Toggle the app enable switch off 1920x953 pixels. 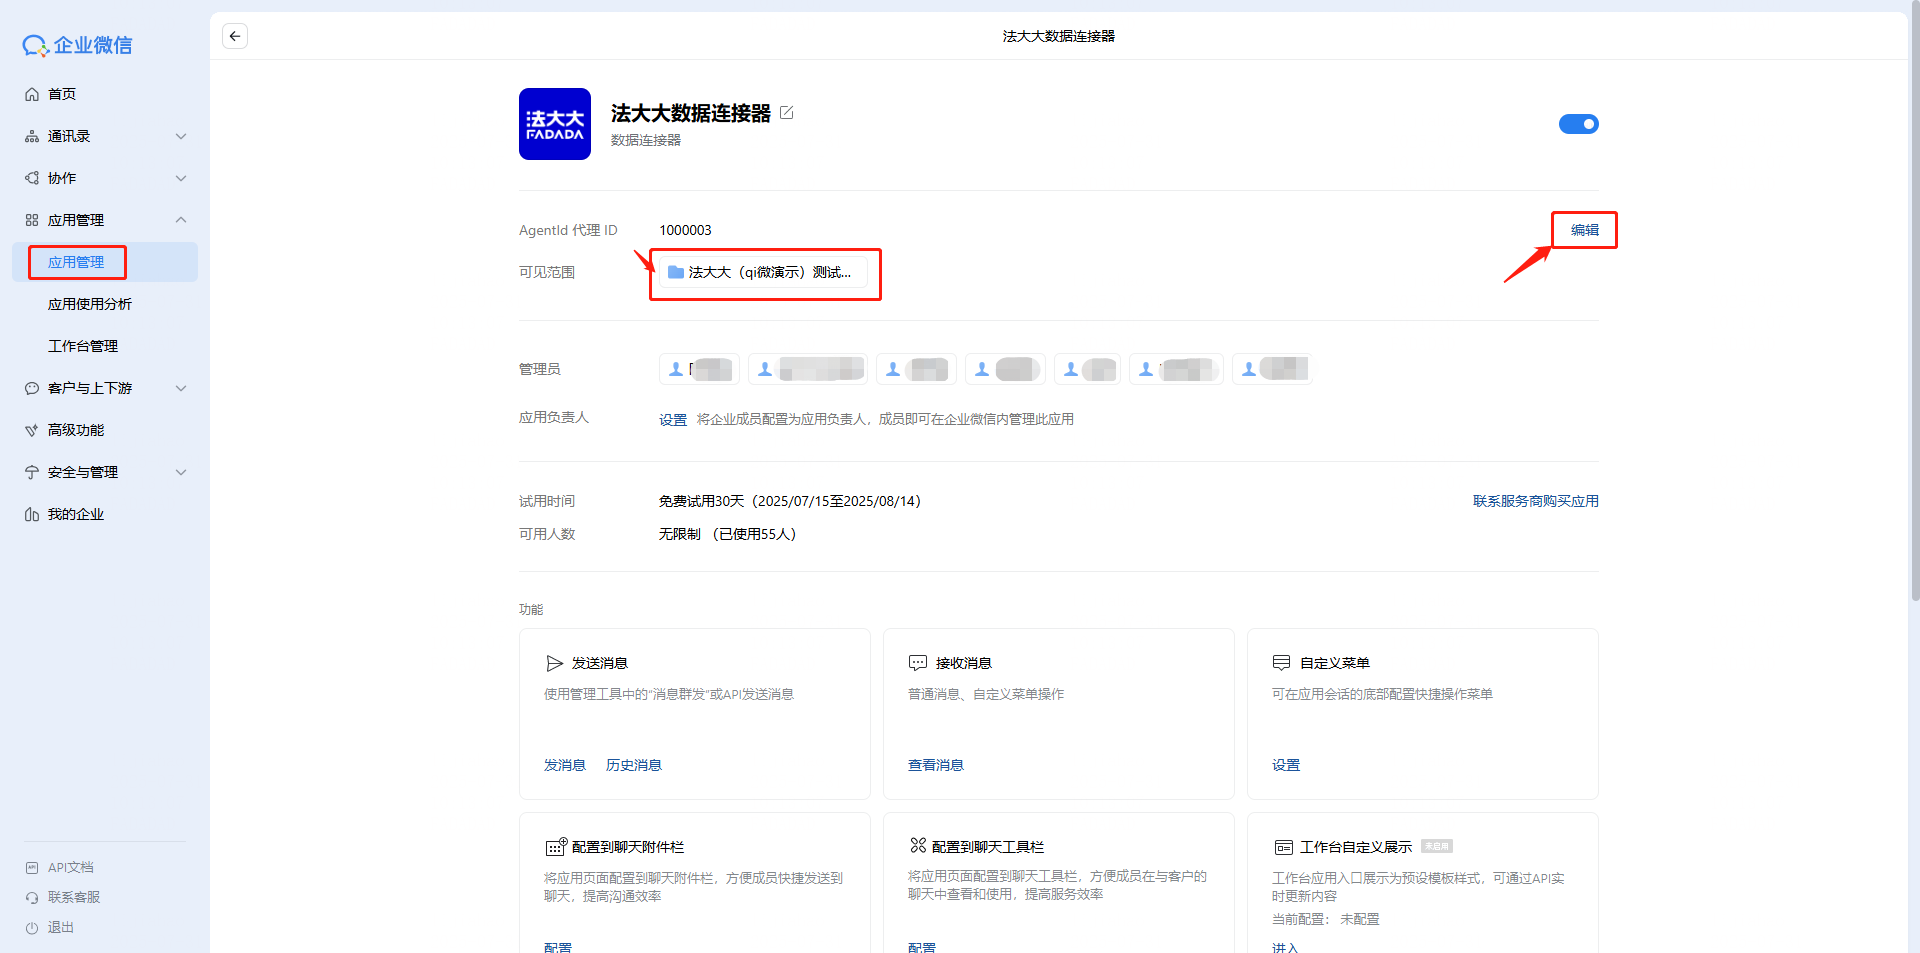[1579, 124]
